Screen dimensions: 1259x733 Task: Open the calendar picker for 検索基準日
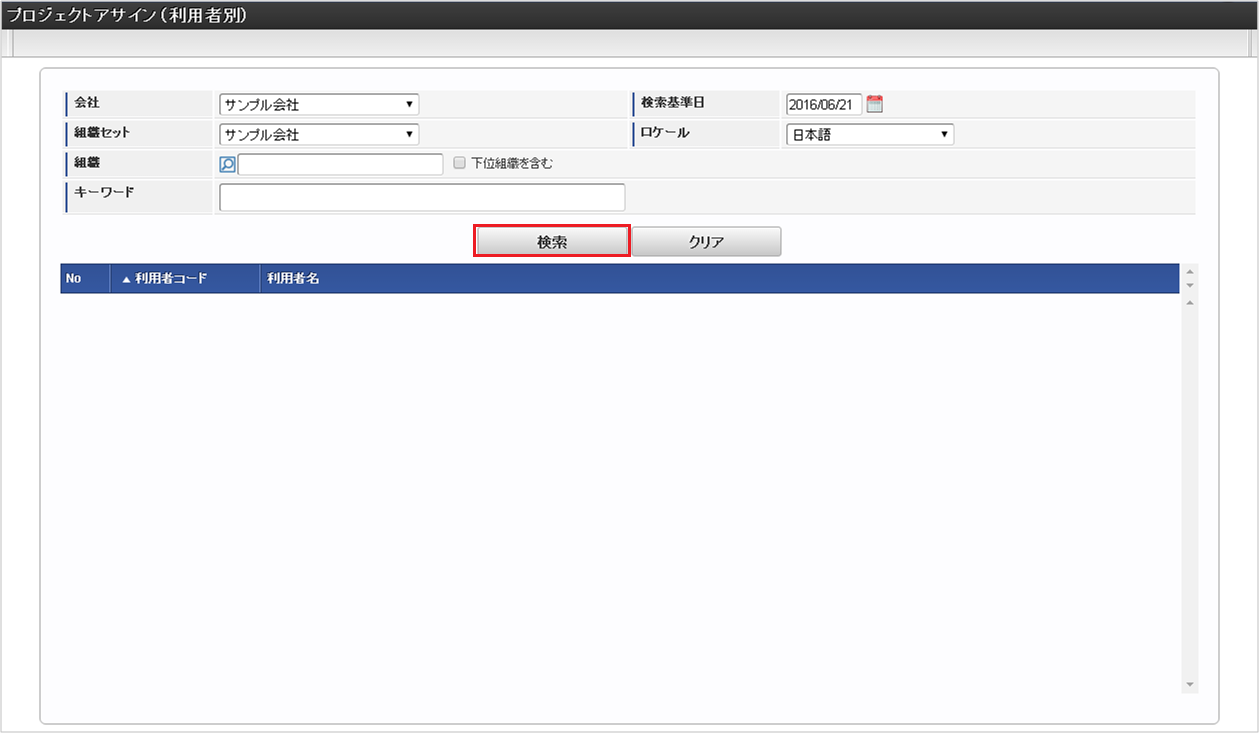pos(873,103)
